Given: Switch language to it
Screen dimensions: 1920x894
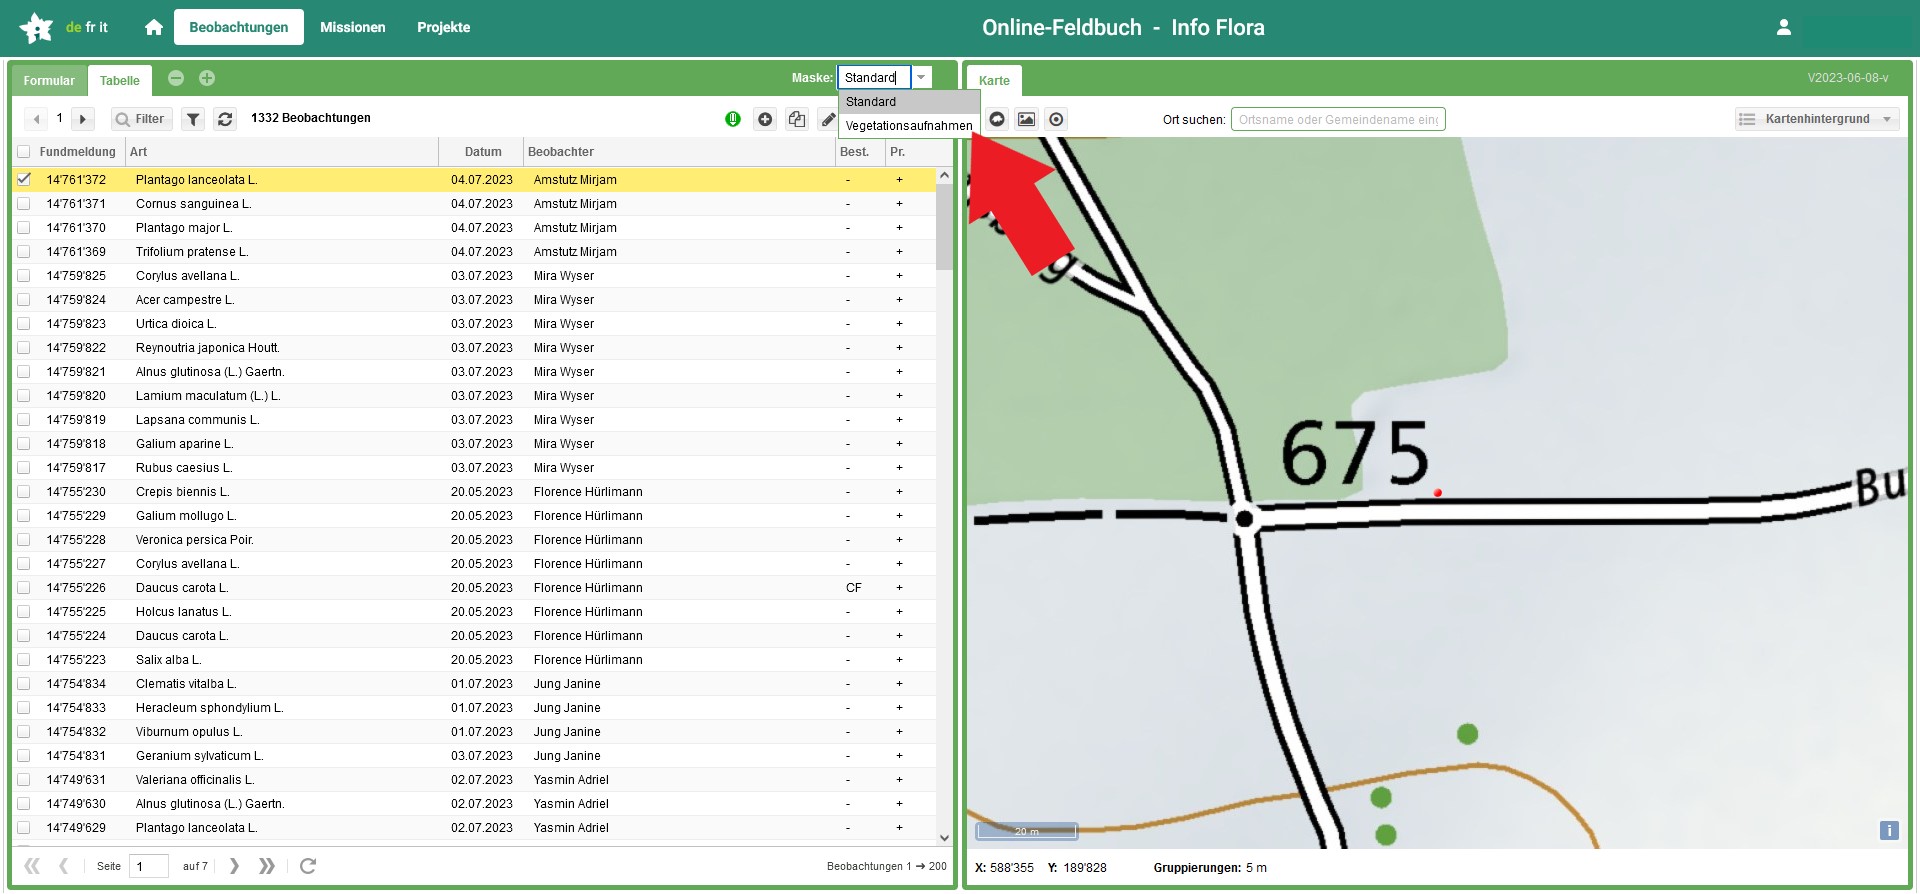Looking at the screenshot, I should [x=103, y=27].
